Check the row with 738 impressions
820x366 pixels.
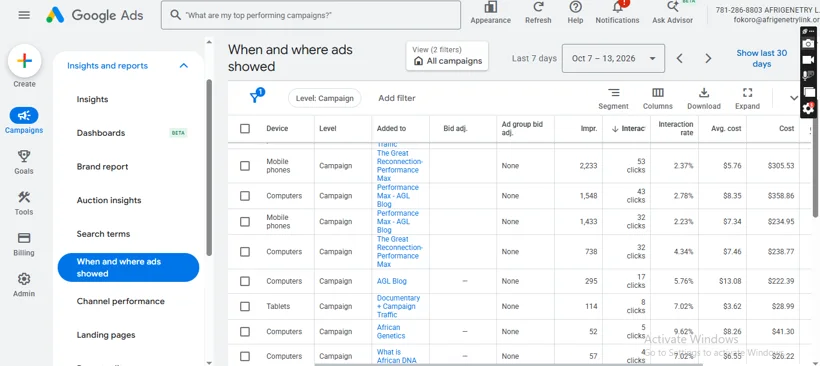(245, 251)
